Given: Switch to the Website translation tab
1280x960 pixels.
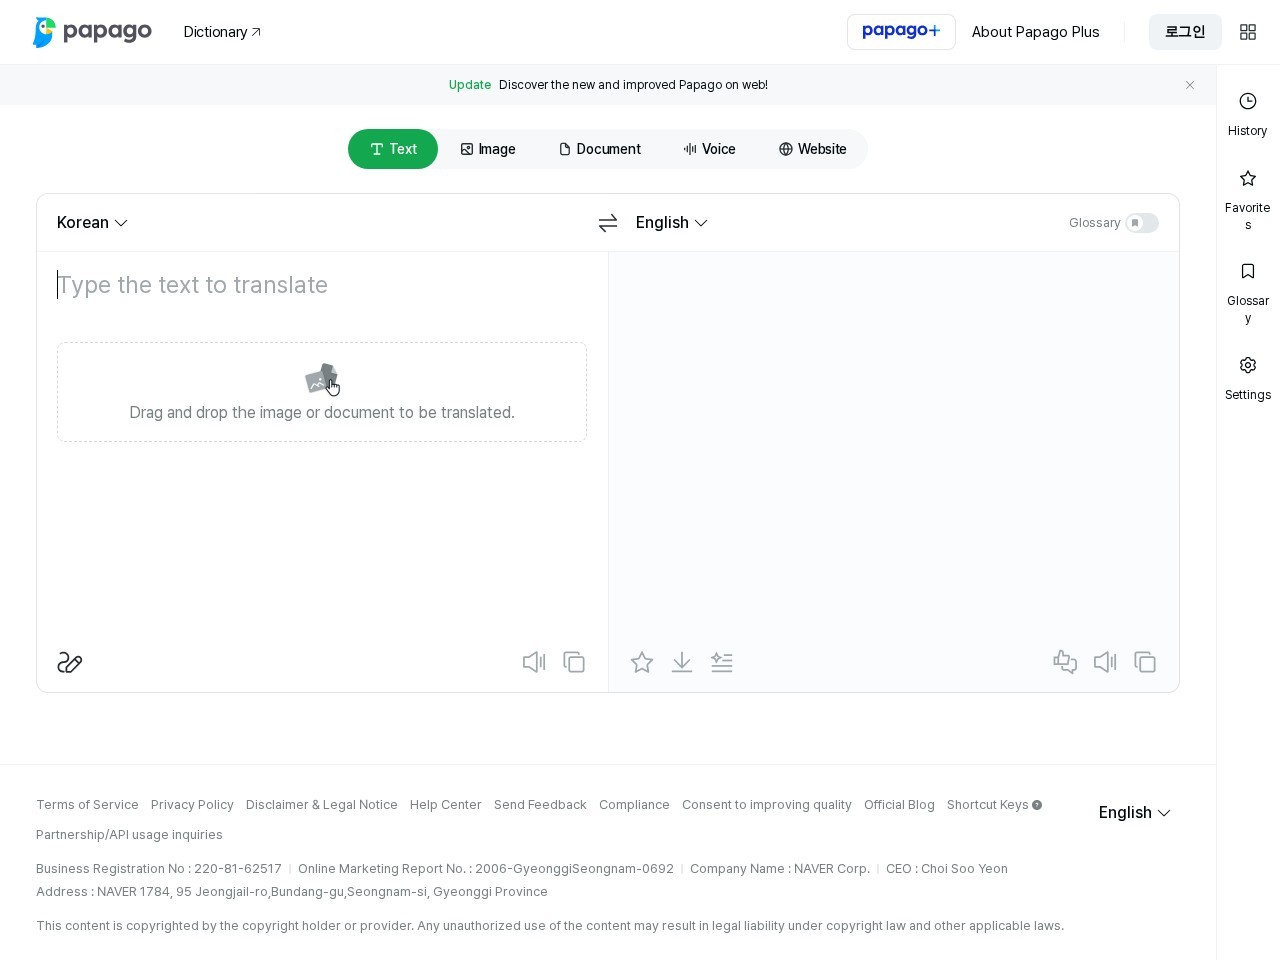Looking at the screenshot, I should [813, 149].
